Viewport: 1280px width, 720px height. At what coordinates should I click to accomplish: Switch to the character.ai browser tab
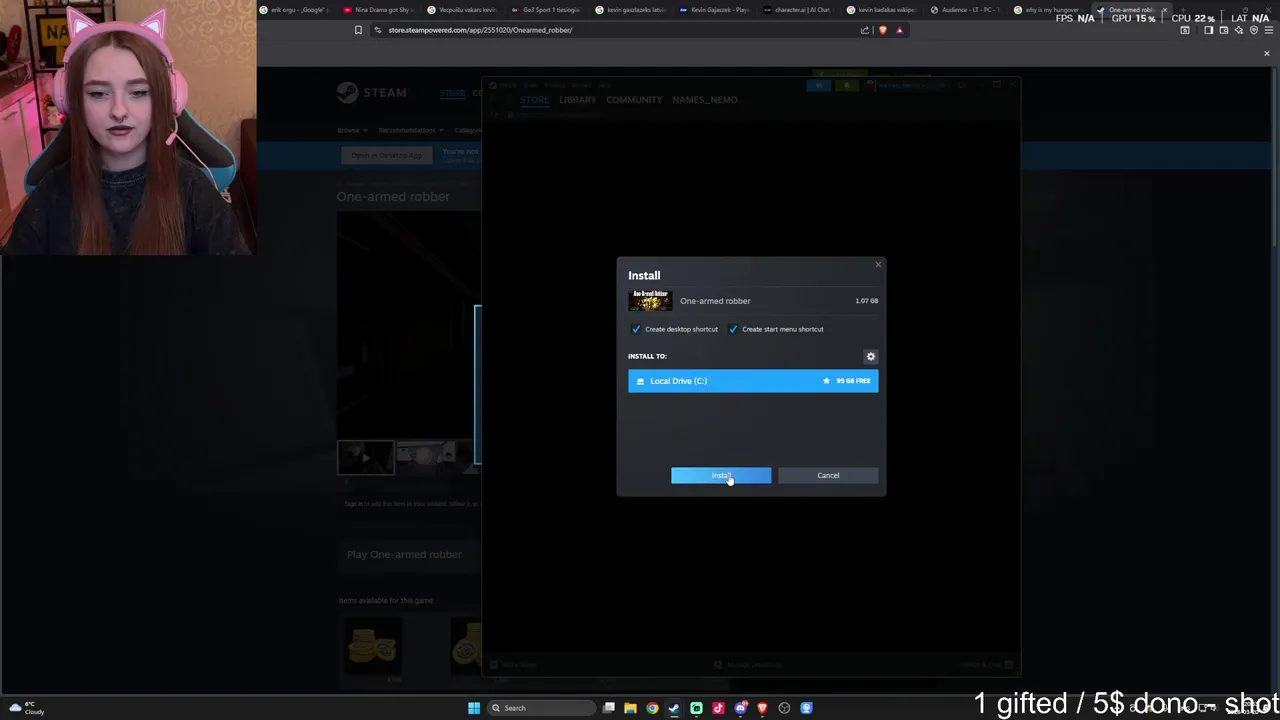coord(797,10)
